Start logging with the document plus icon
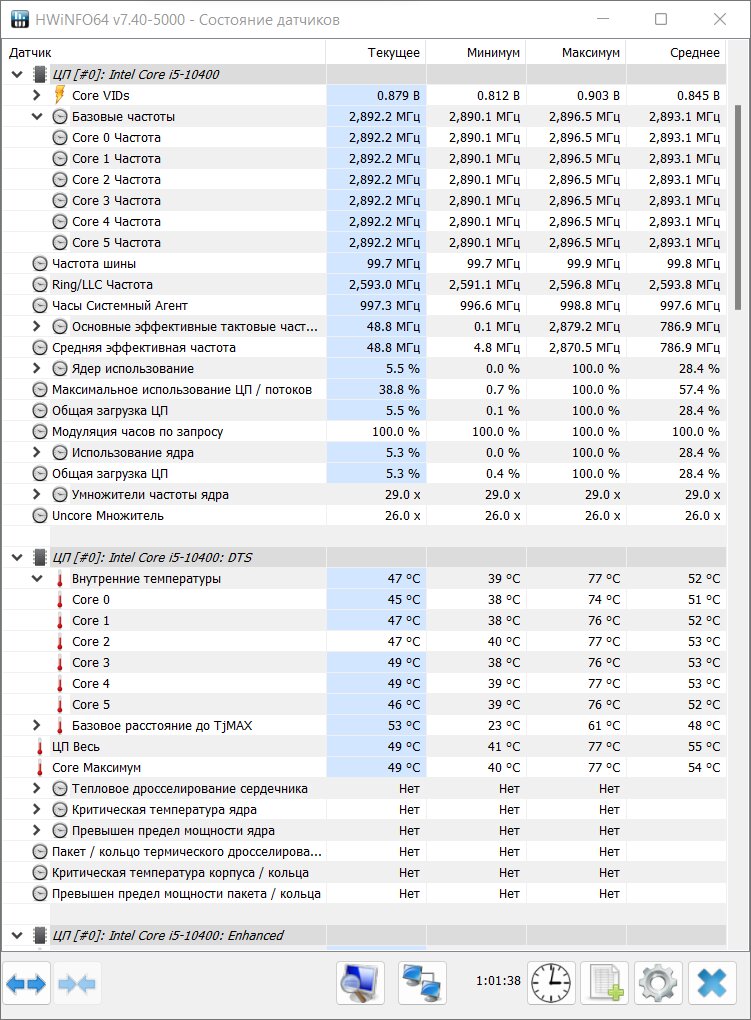The height and width of the screenshot is (1020, 751). coord(605,984)
